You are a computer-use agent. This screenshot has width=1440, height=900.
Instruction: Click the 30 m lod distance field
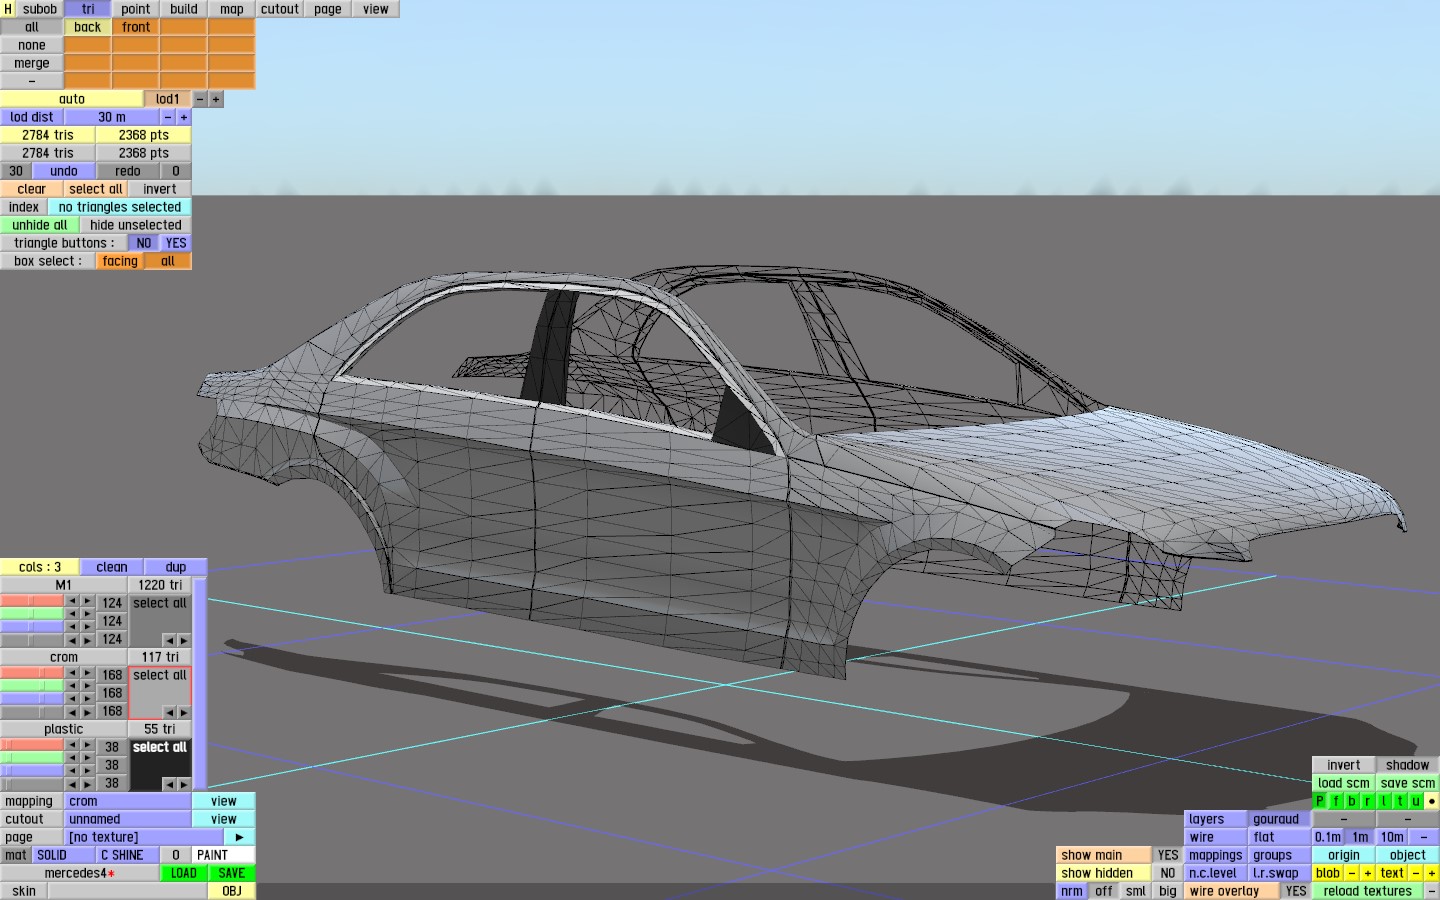pyautogui.click(x=112, y=117)
